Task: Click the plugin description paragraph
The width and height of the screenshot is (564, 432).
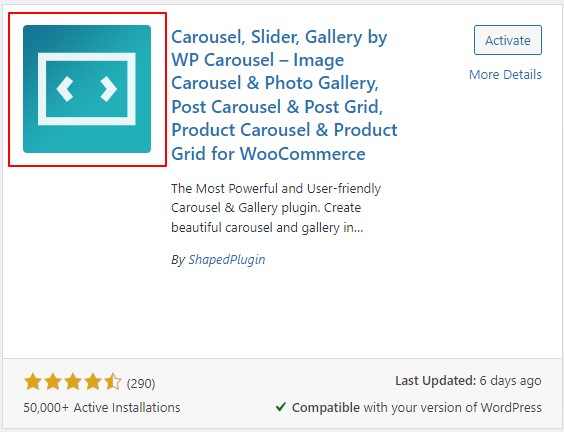Action: click(276, 208)
